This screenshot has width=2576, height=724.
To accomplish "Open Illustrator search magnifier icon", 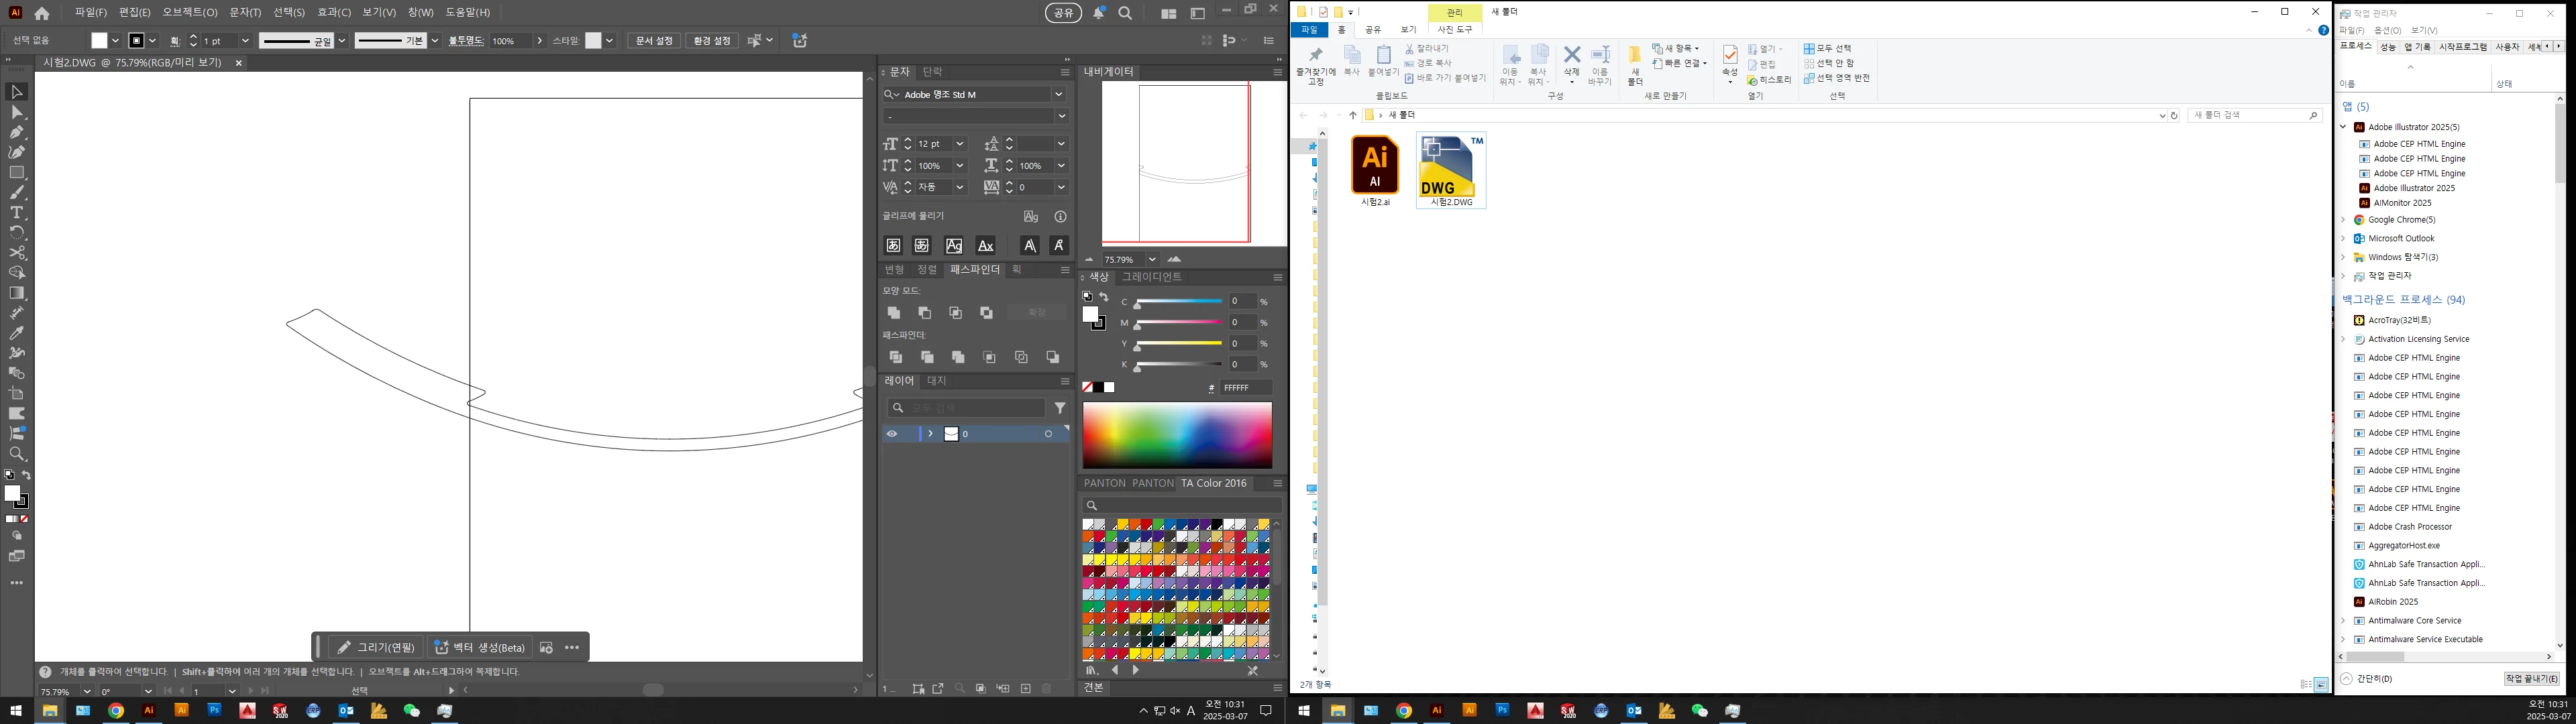I will (1125, 13).
